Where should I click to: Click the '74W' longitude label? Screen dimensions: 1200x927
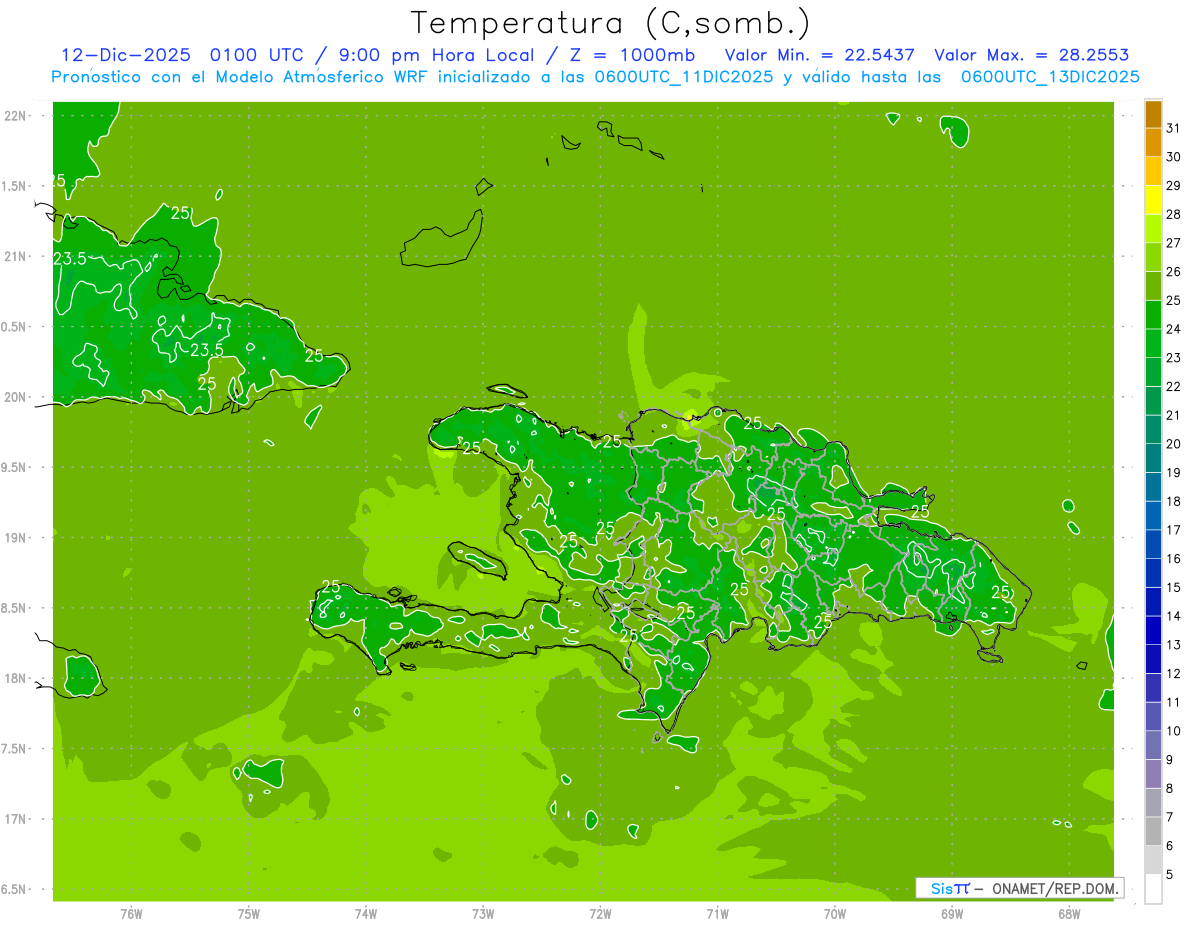click(x=366, y=913)
